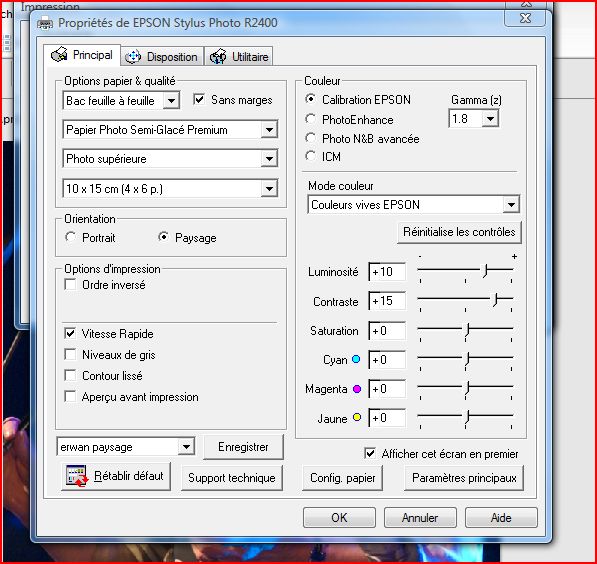Select the Photo N&B avancée option

pyautogui.click(x=310, y=138)
